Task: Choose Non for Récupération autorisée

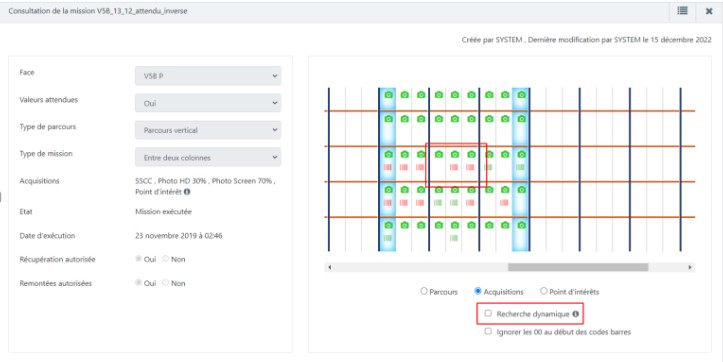Action: [166, 259]
